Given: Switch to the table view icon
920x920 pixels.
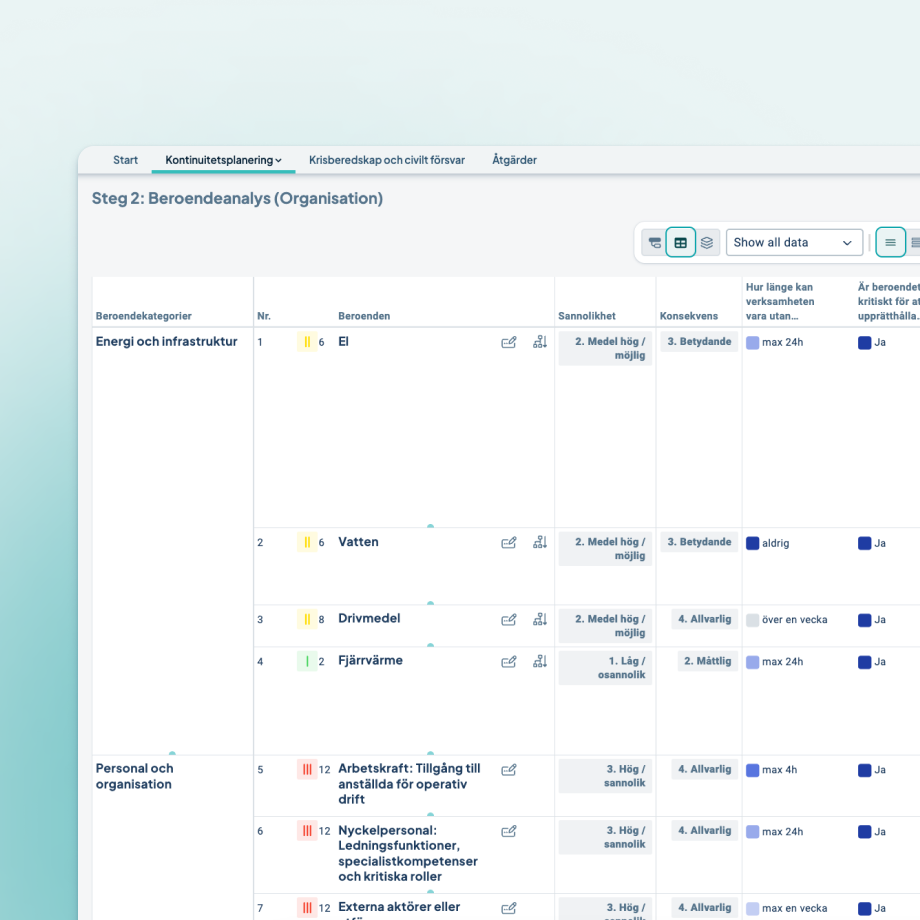Looking at the screenshot, I should [x=681, y=242].
